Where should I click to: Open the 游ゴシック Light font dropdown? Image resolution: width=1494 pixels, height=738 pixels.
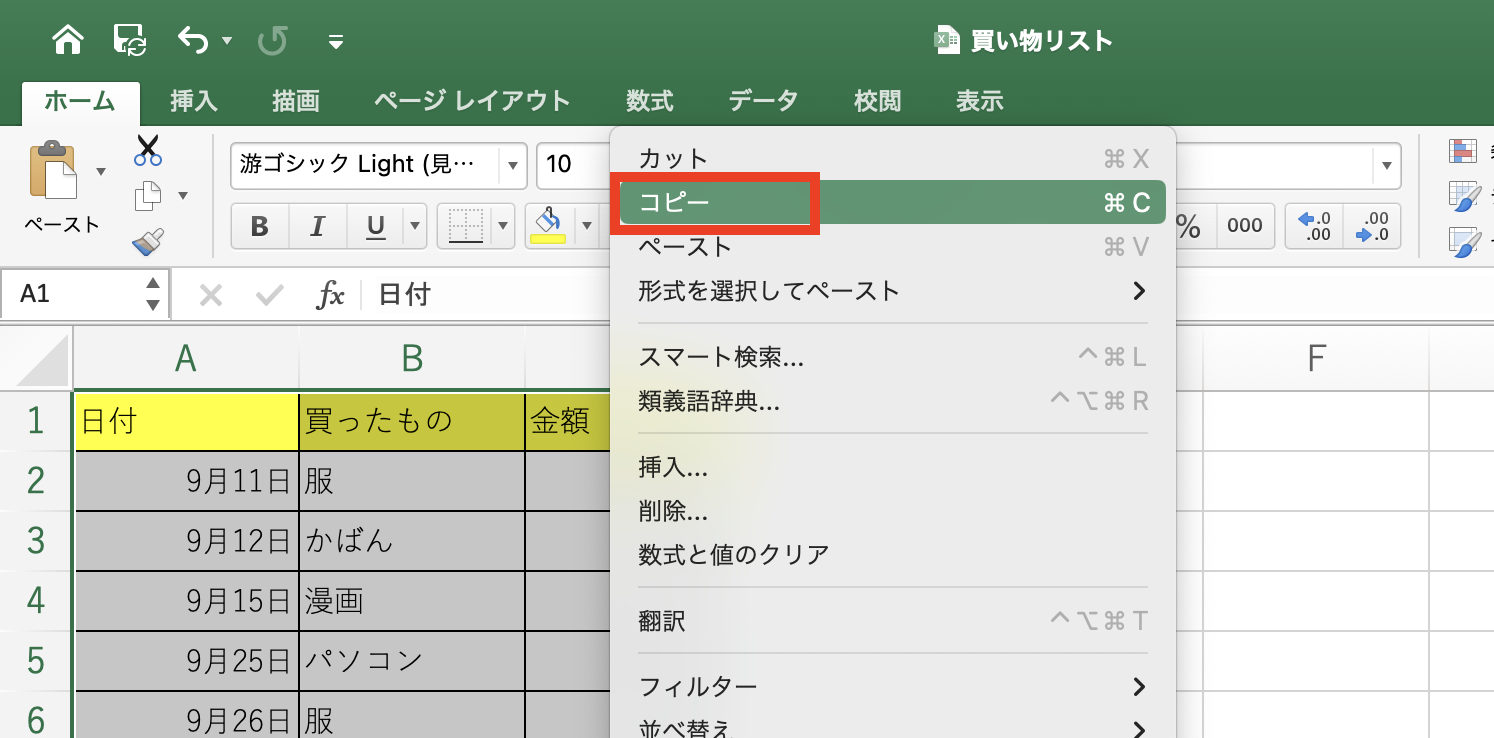(513, 166)
